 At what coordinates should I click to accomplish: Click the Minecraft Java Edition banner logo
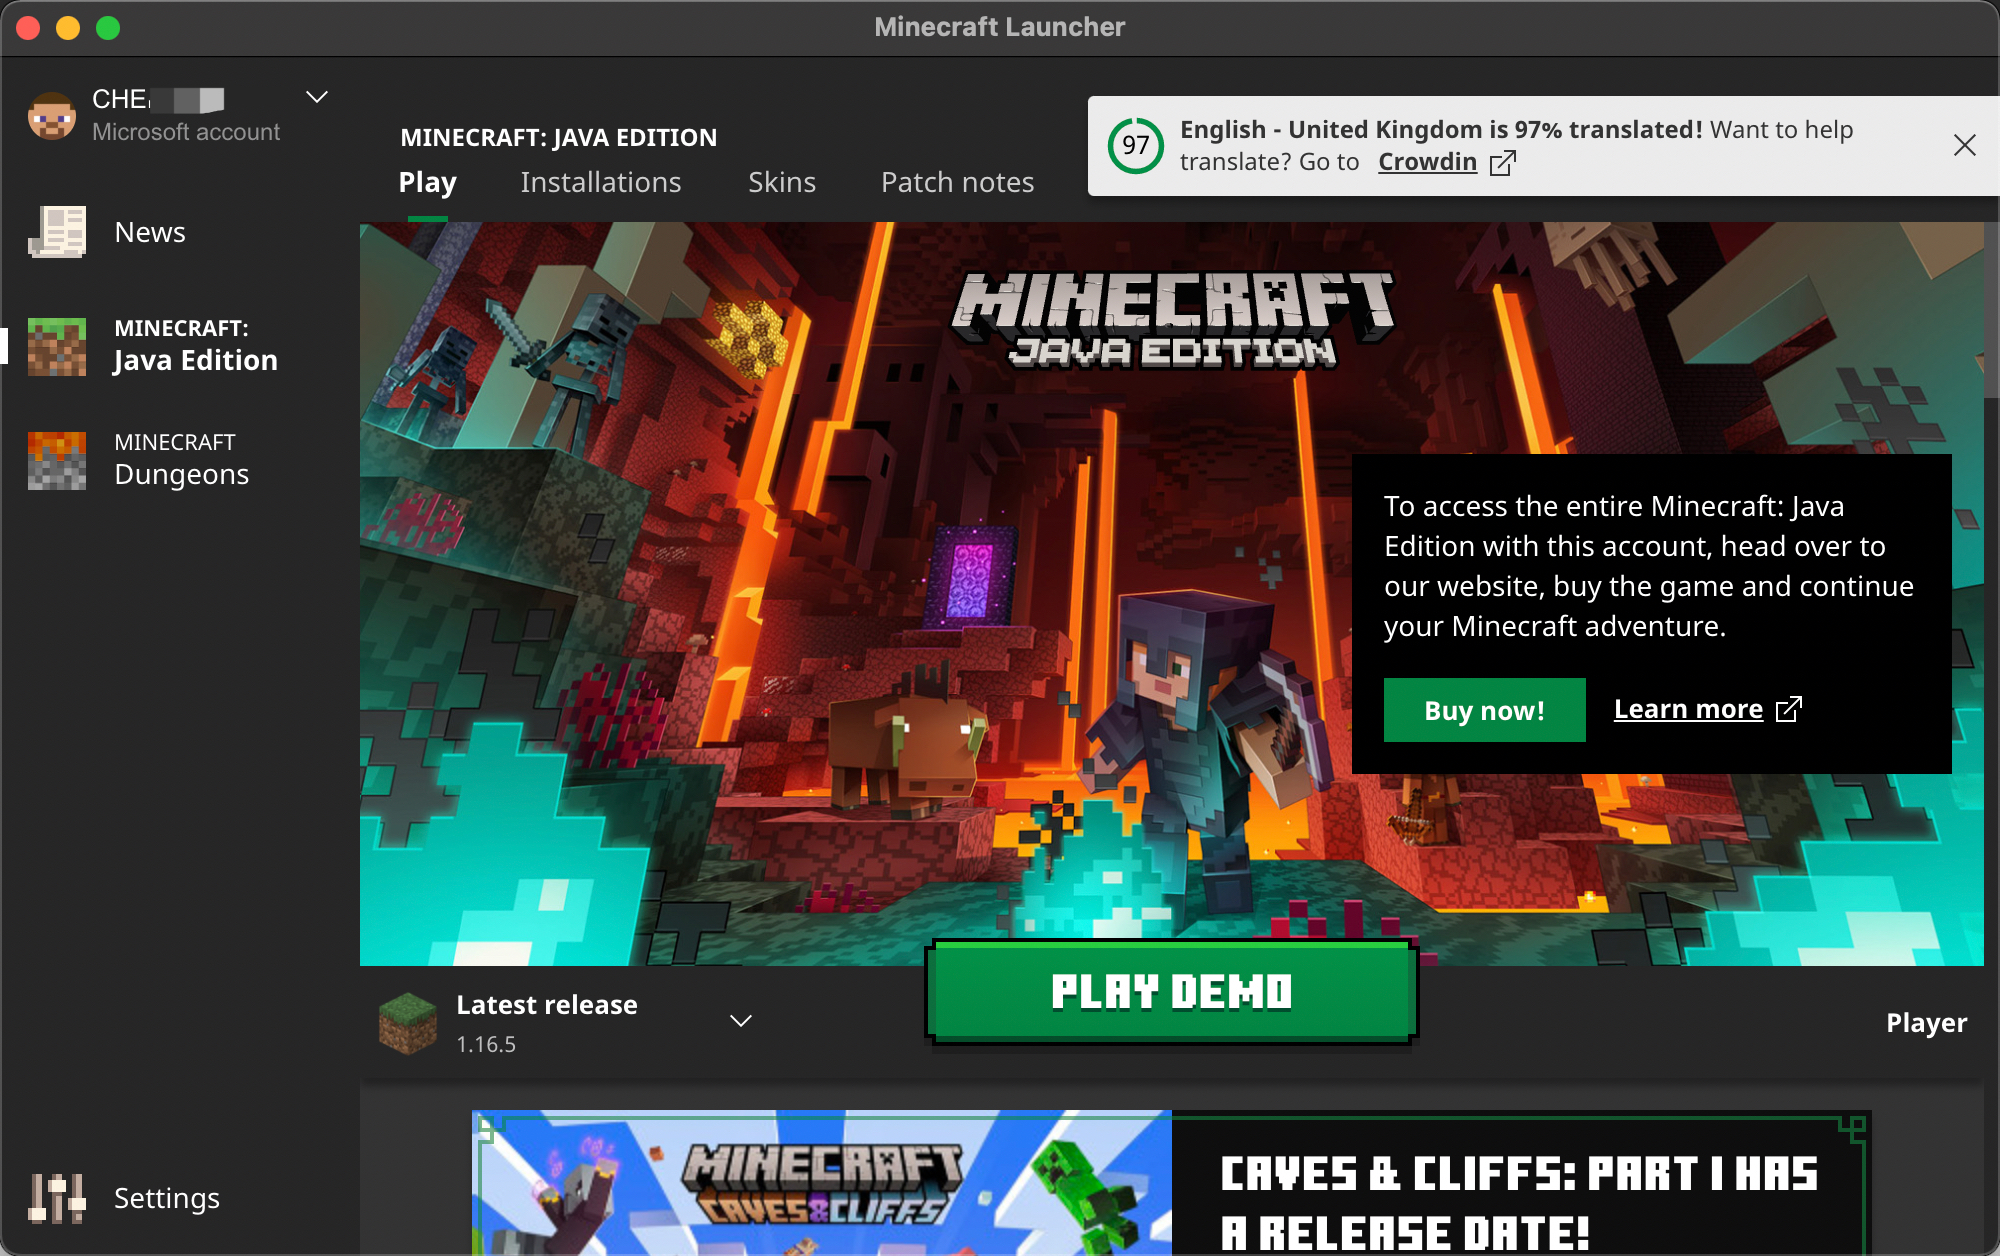1172,320
